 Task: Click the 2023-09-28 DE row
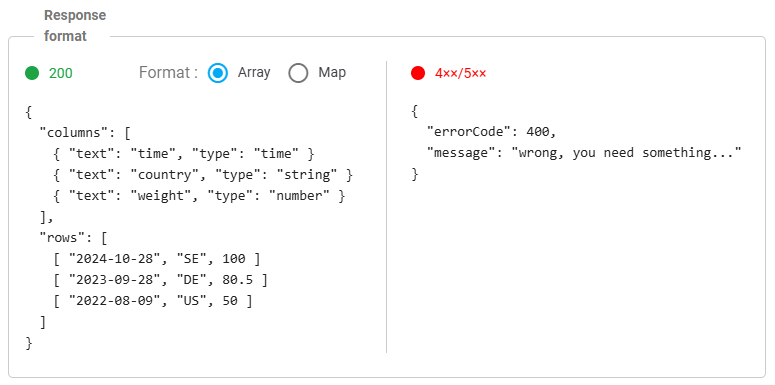click(x=160, y=280)
